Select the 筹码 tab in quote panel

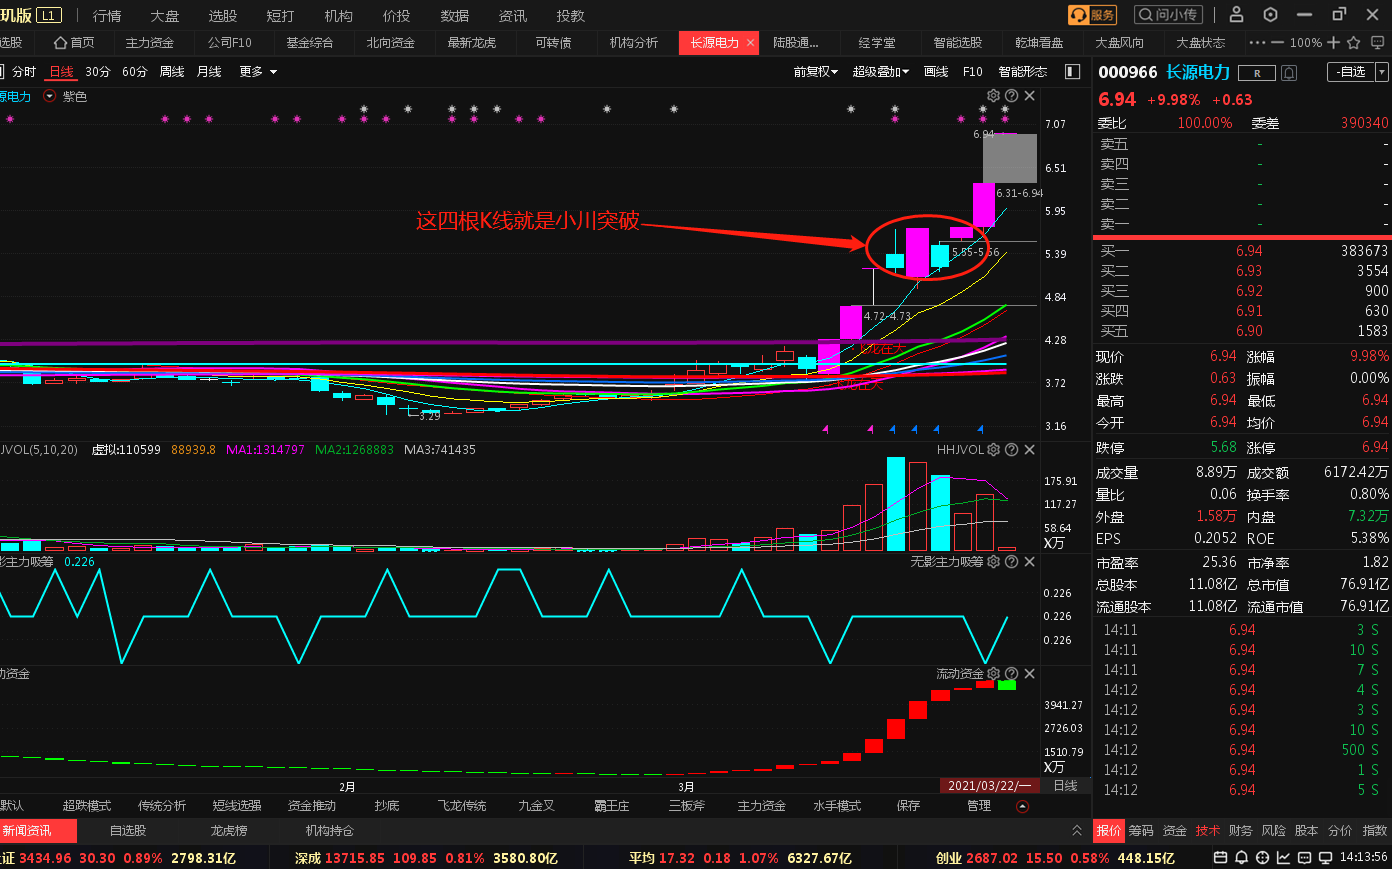1141,831
